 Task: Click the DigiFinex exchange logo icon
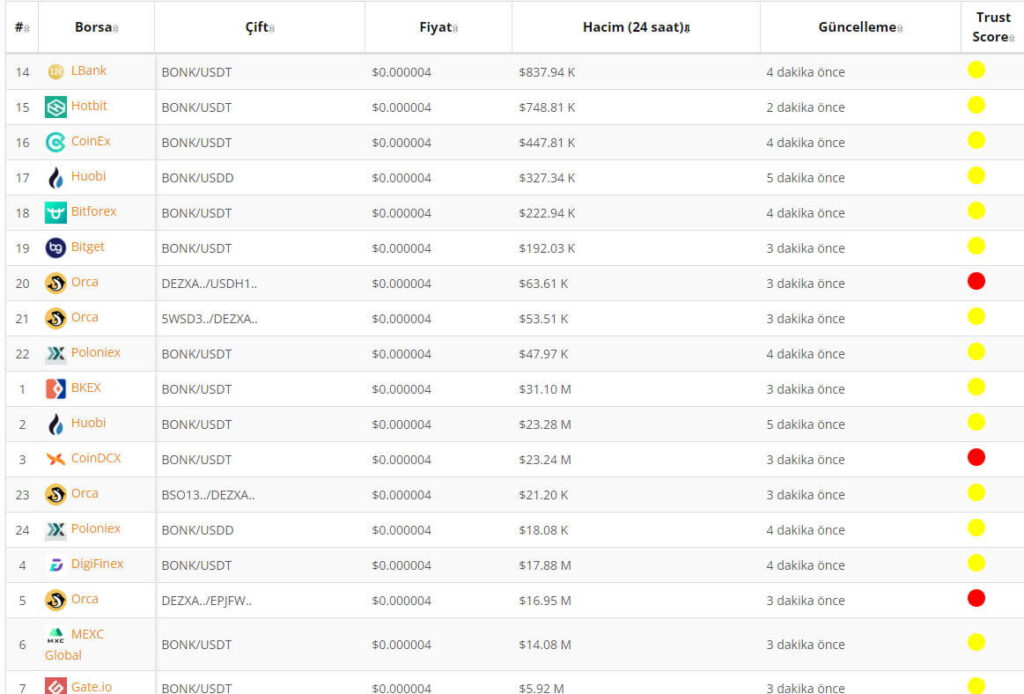pyautogui.click(x=56, y=565)
